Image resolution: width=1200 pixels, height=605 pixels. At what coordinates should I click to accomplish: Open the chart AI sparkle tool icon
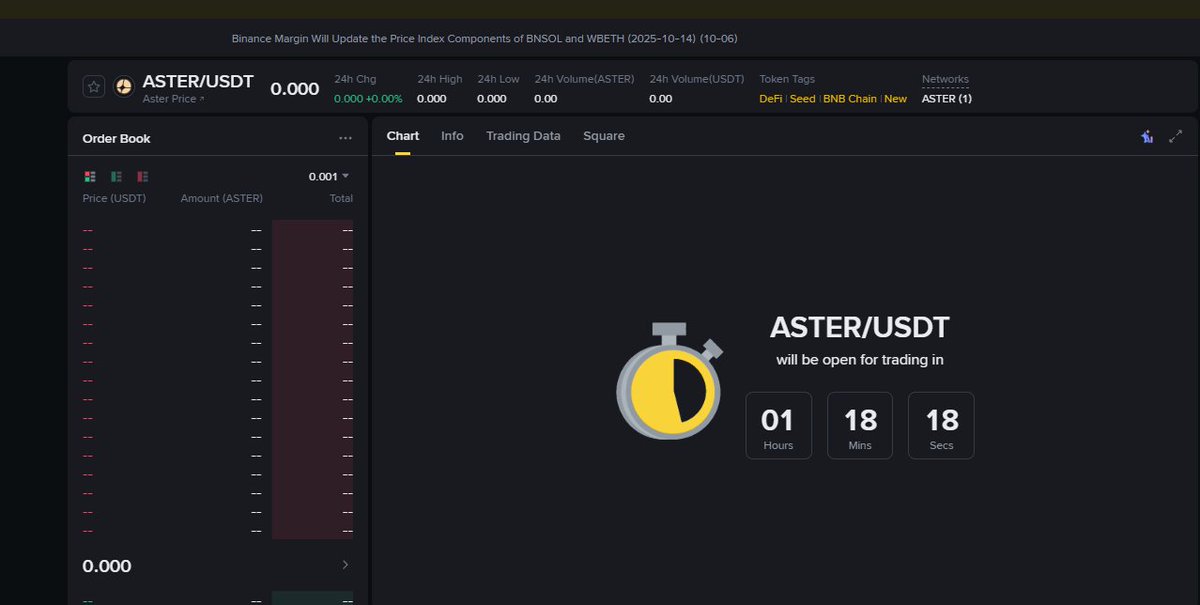point(1148,136)
